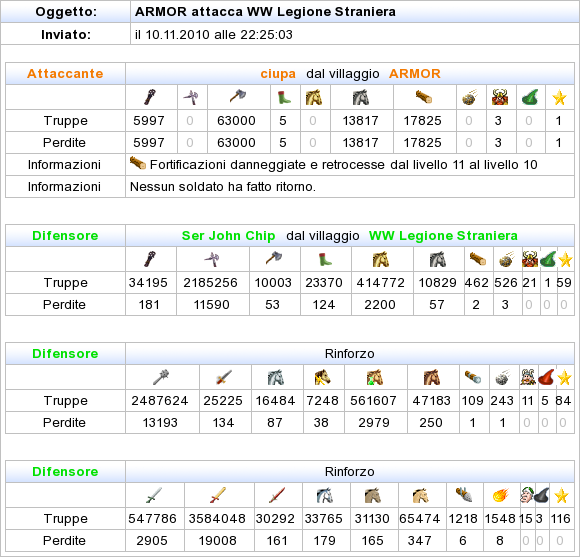Image resolution: width=580 pixels, height=557 pixels.
Task: Click the defender's green hat settler icon
Action: point(548,259)
